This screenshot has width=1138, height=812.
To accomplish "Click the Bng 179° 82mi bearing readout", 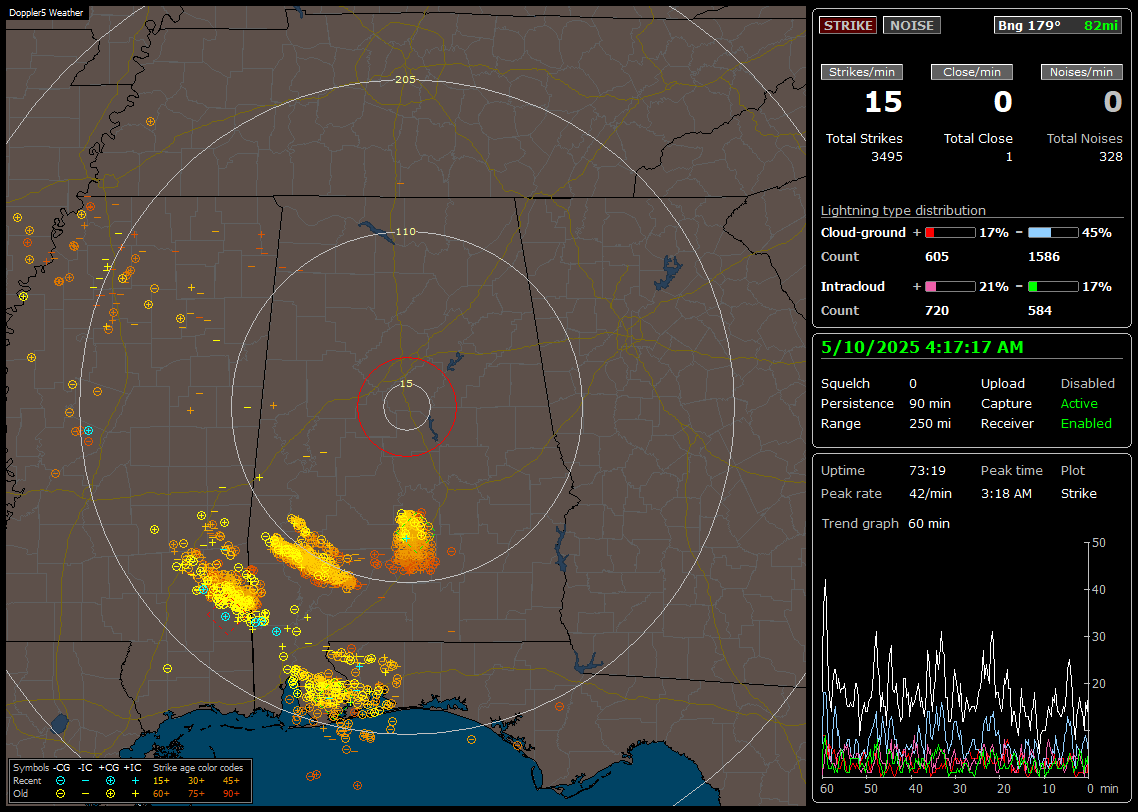I will [x=1058, y=25].
